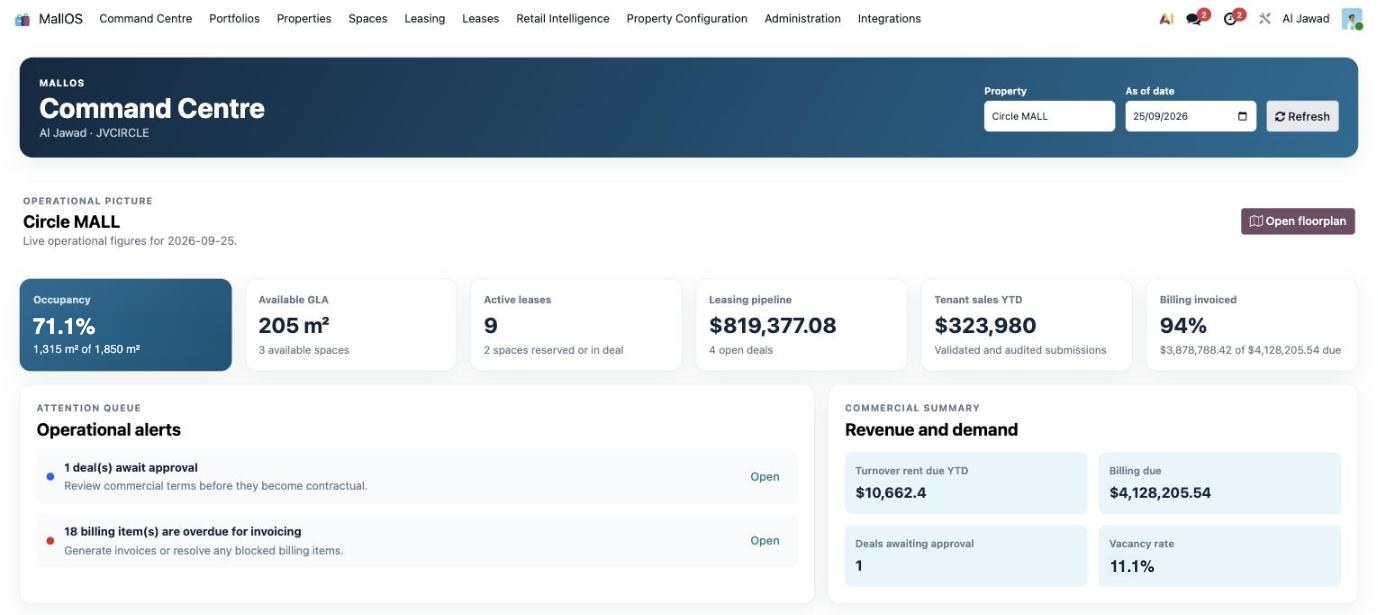Click the Turnover rent due YTD tile
This screenshot has width=1378, height=615.
pos(966,483)
